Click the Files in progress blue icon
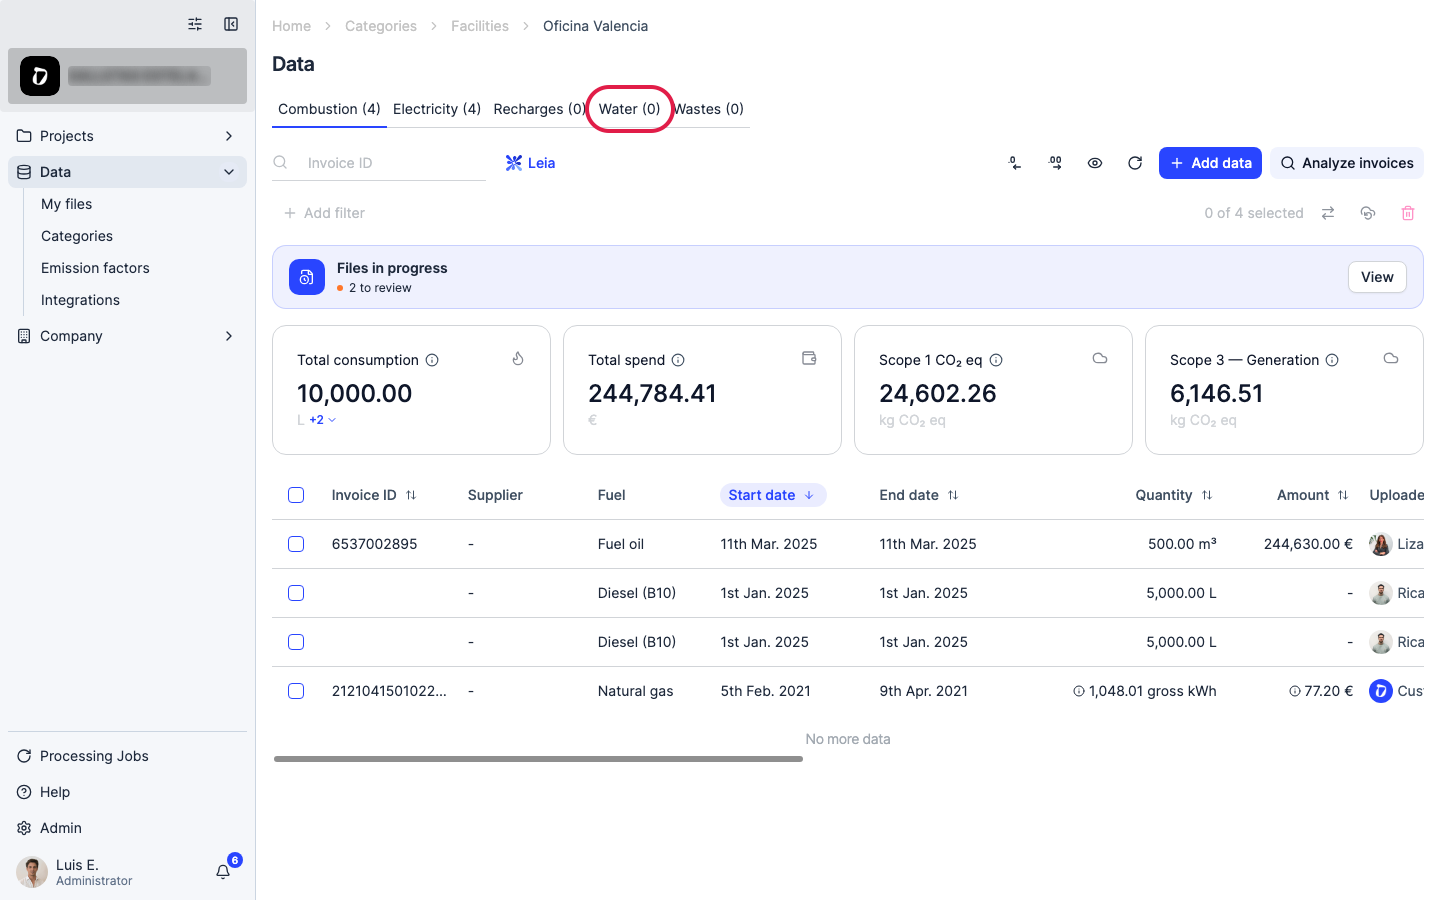This screenshot has height=900, width=1440. click(x=307, y=277)
